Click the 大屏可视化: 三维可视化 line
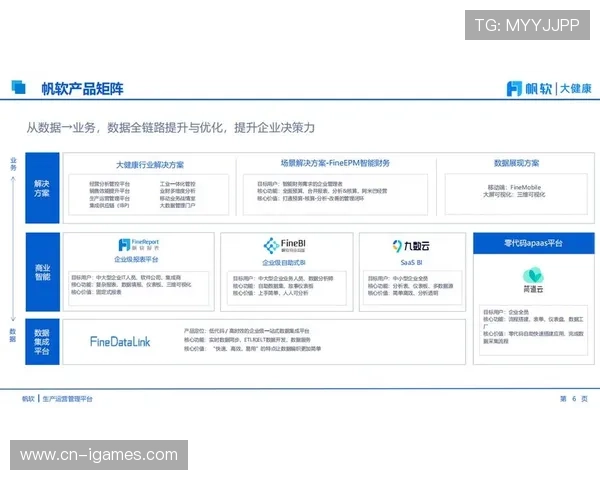The height and width of the screenshot is (480, 600). [514, 194]
